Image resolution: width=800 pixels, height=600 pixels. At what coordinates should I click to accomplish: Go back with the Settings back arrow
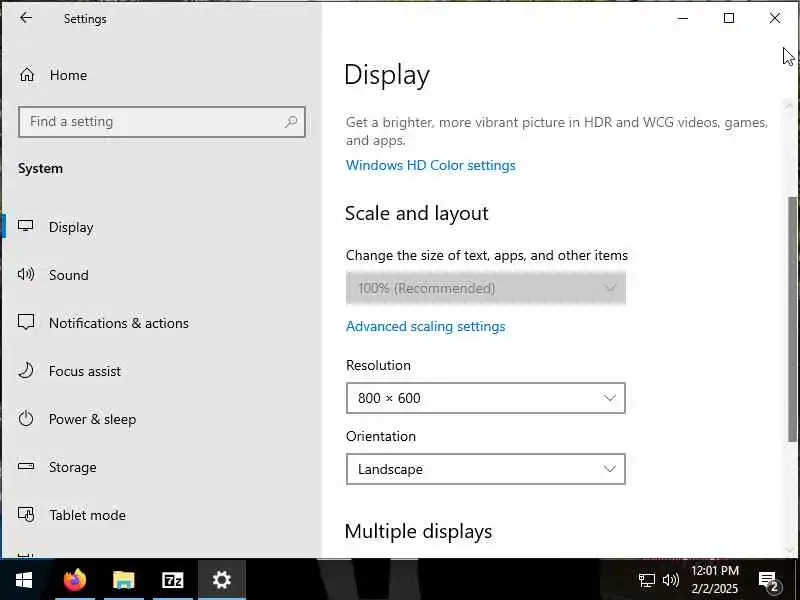(26, 18)
